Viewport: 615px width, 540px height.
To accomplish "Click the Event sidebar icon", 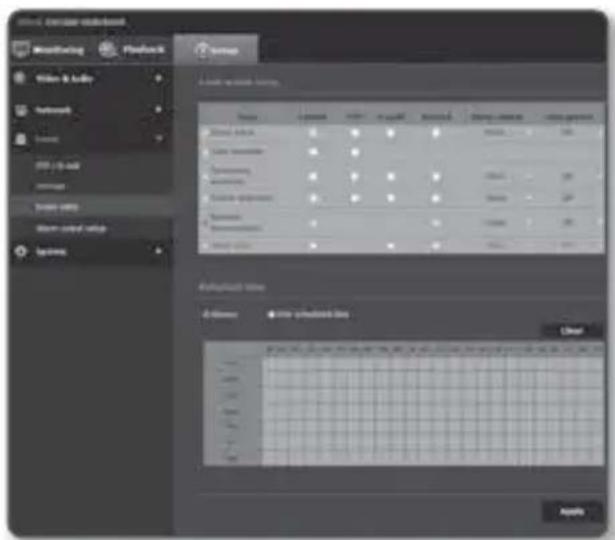I will coord(20,138).
